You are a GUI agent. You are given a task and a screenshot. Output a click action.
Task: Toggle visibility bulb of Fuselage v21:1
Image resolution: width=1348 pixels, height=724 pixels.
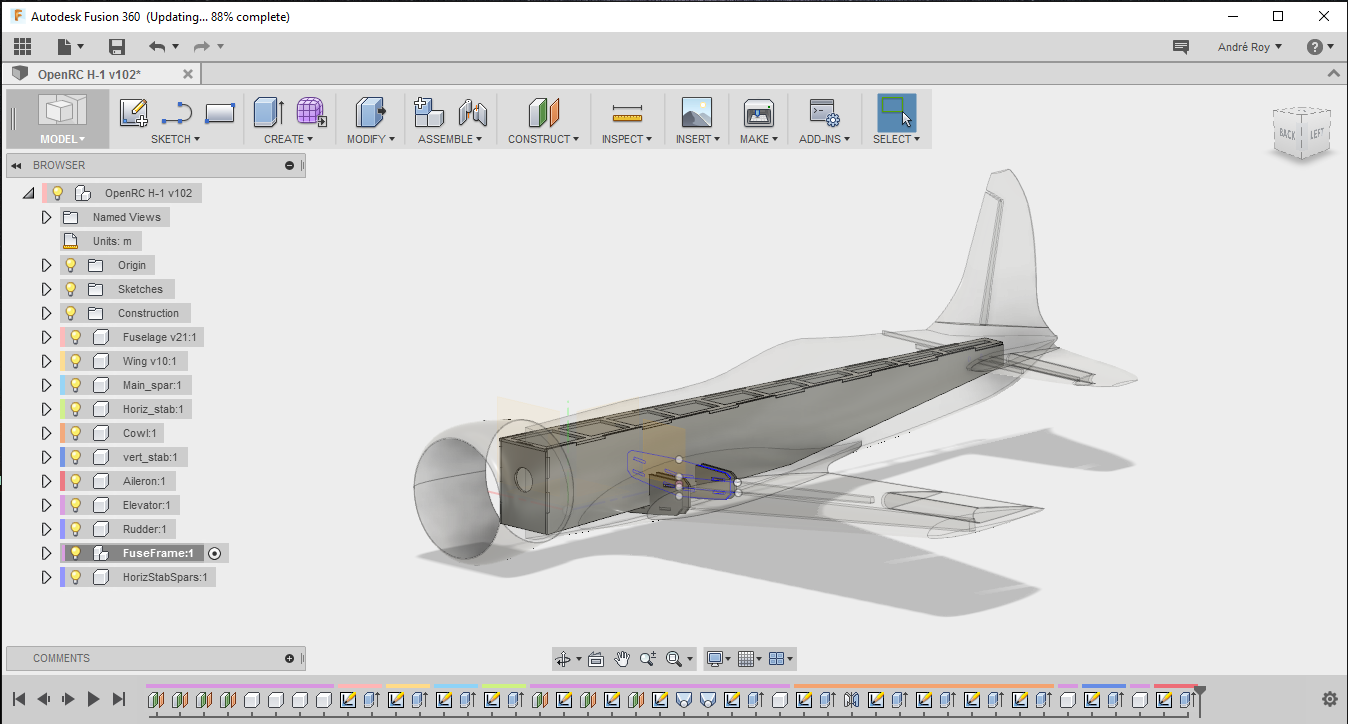coord(75,337)
